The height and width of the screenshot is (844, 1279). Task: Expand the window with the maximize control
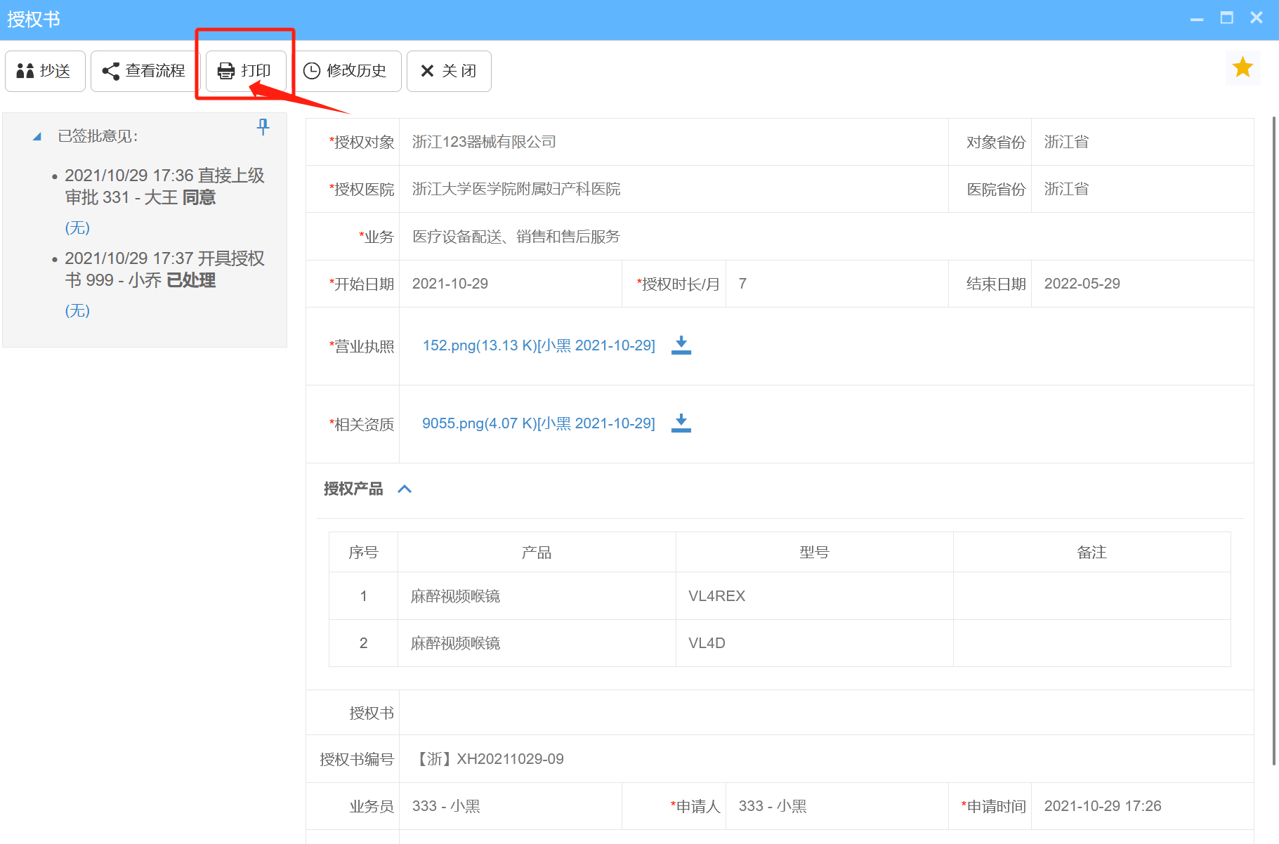pyautogui.click(x=1227, y=17)
